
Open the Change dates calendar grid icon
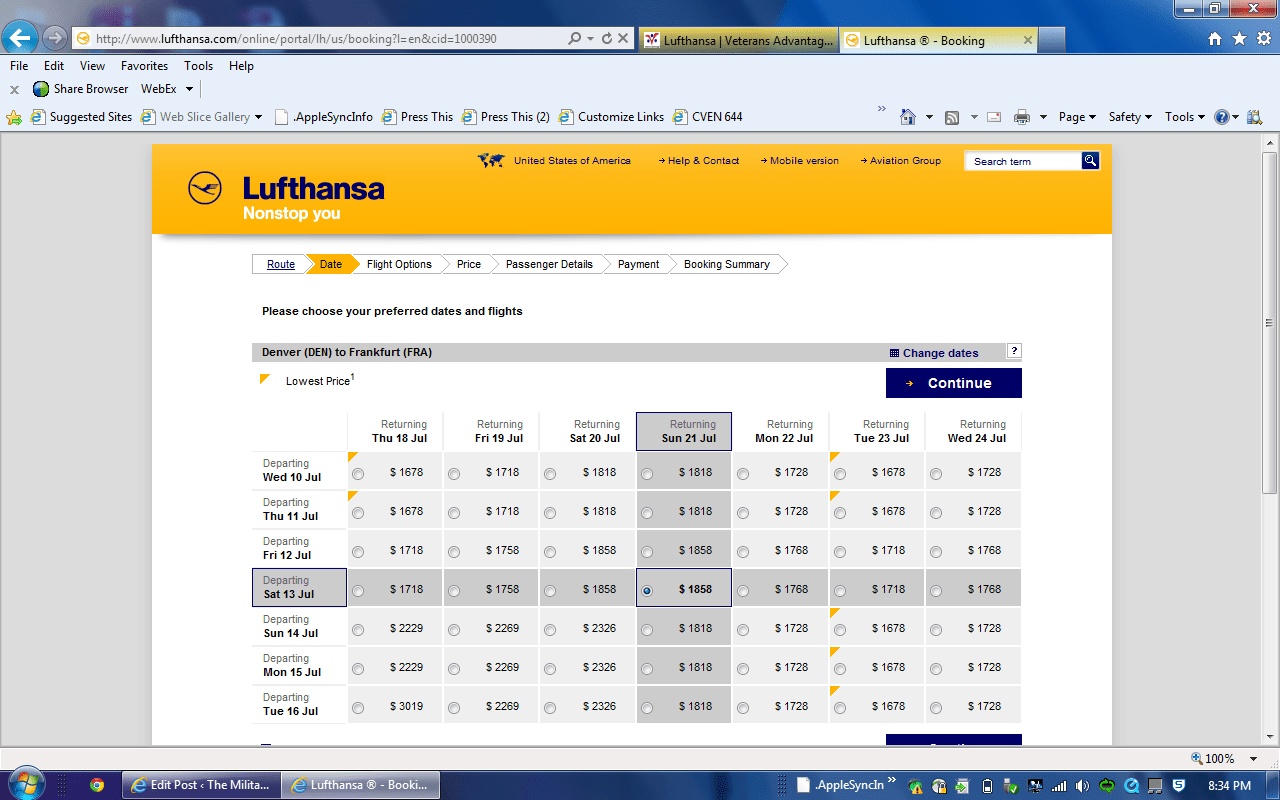(x=892, y=352)
